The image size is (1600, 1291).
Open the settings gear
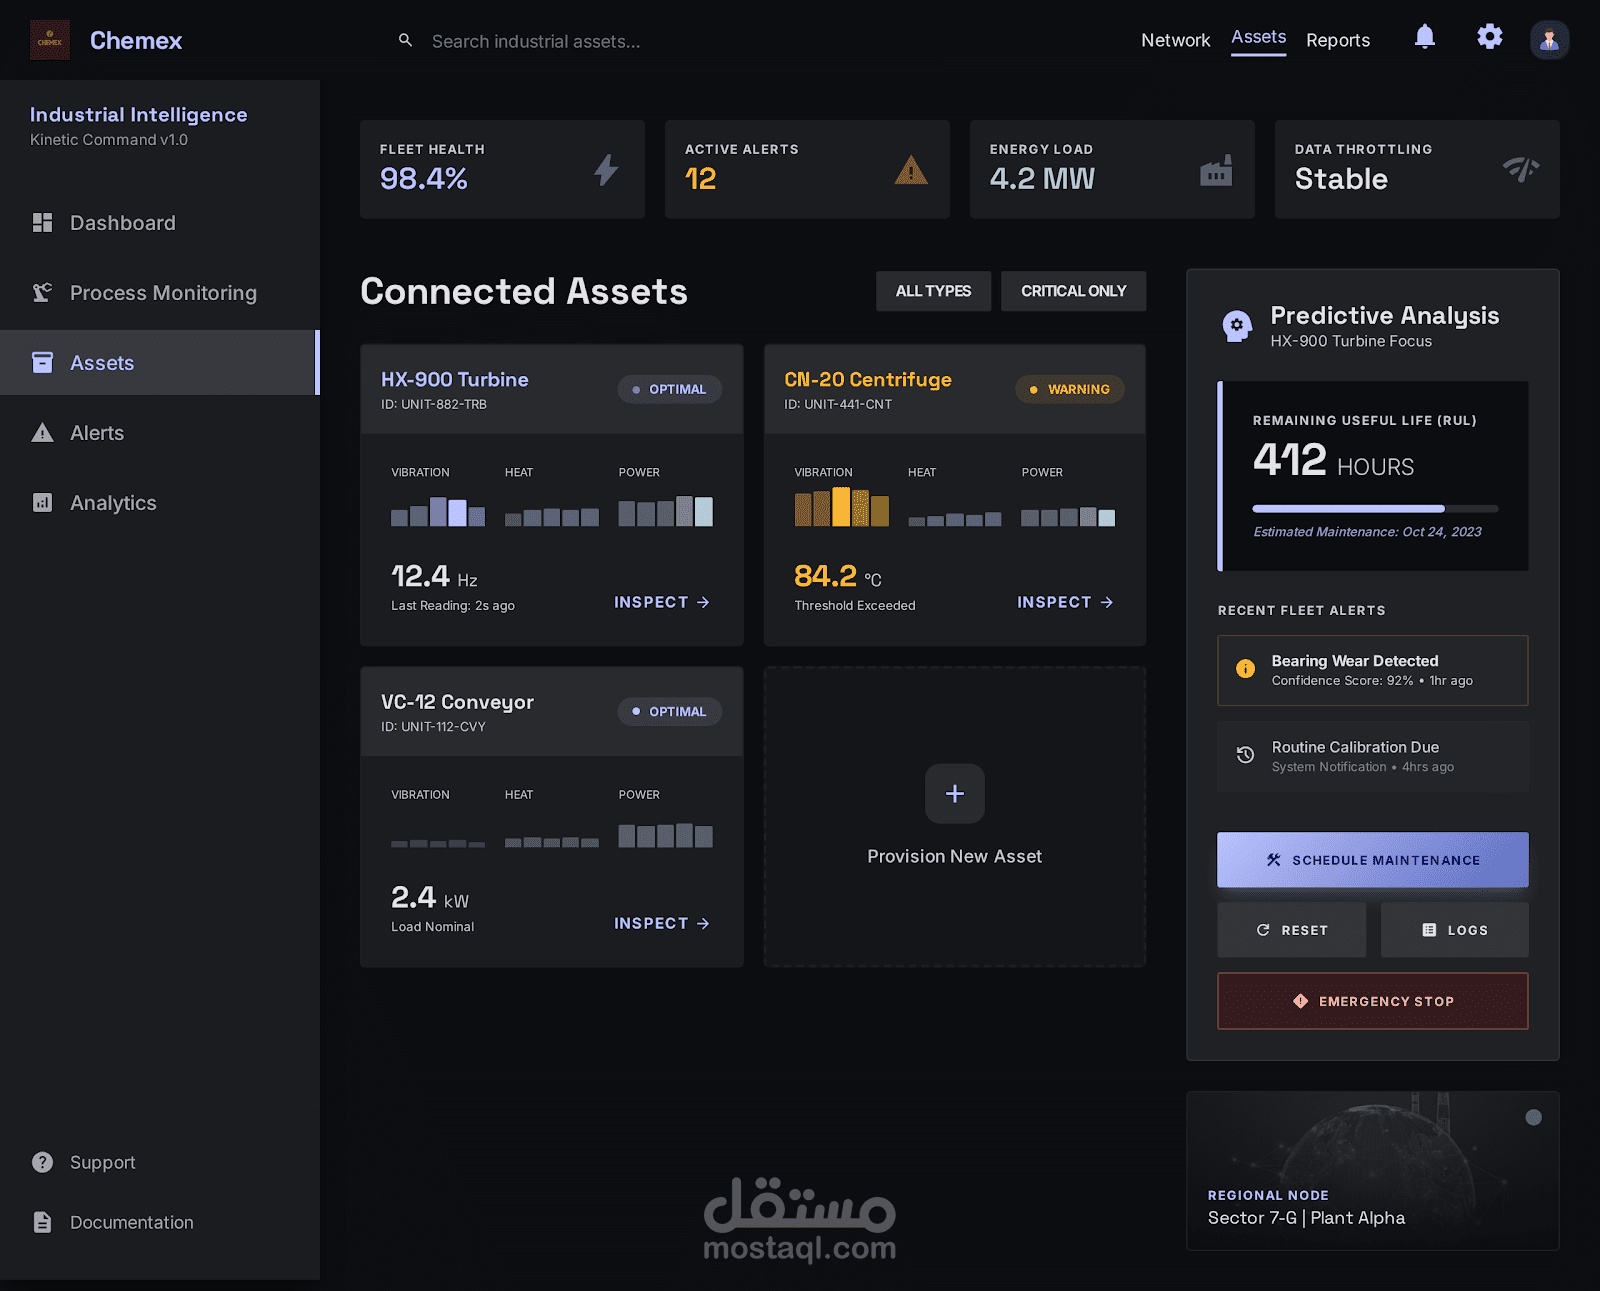(1489, 37)
